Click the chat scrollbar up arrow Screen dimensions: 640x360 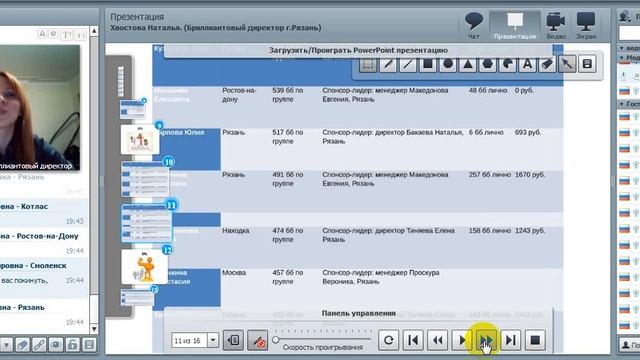tap(94, 31)
